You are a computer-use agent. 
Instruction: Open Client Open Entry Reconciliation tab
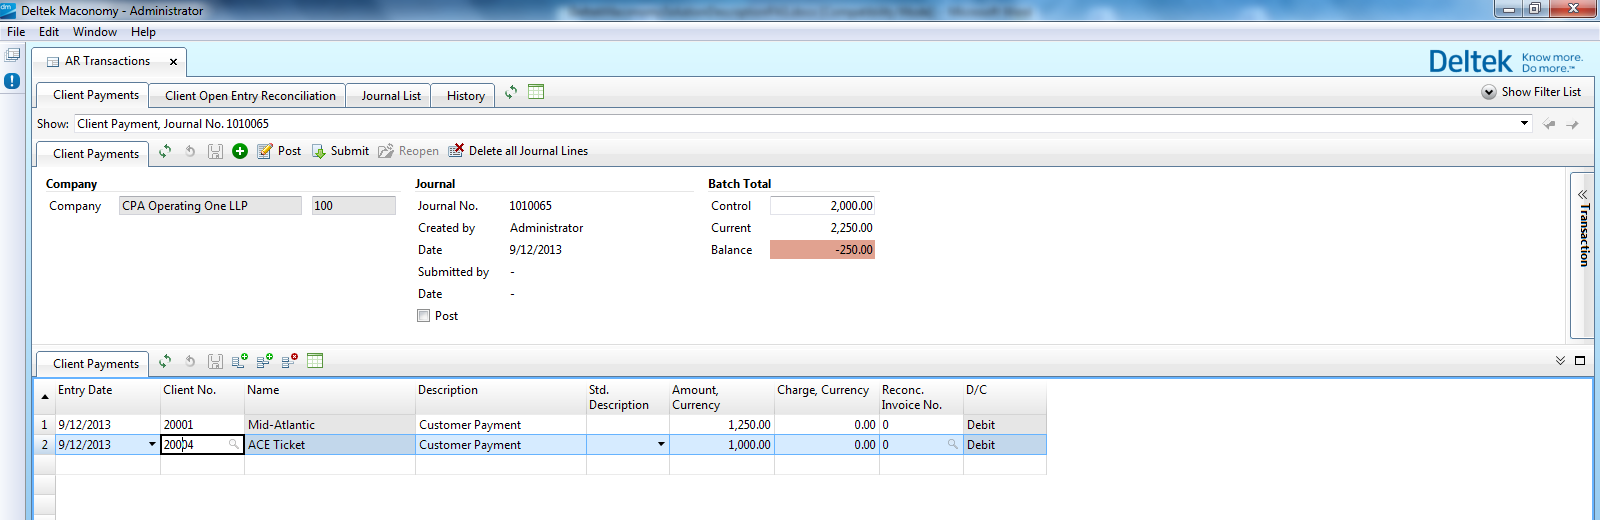250,96
